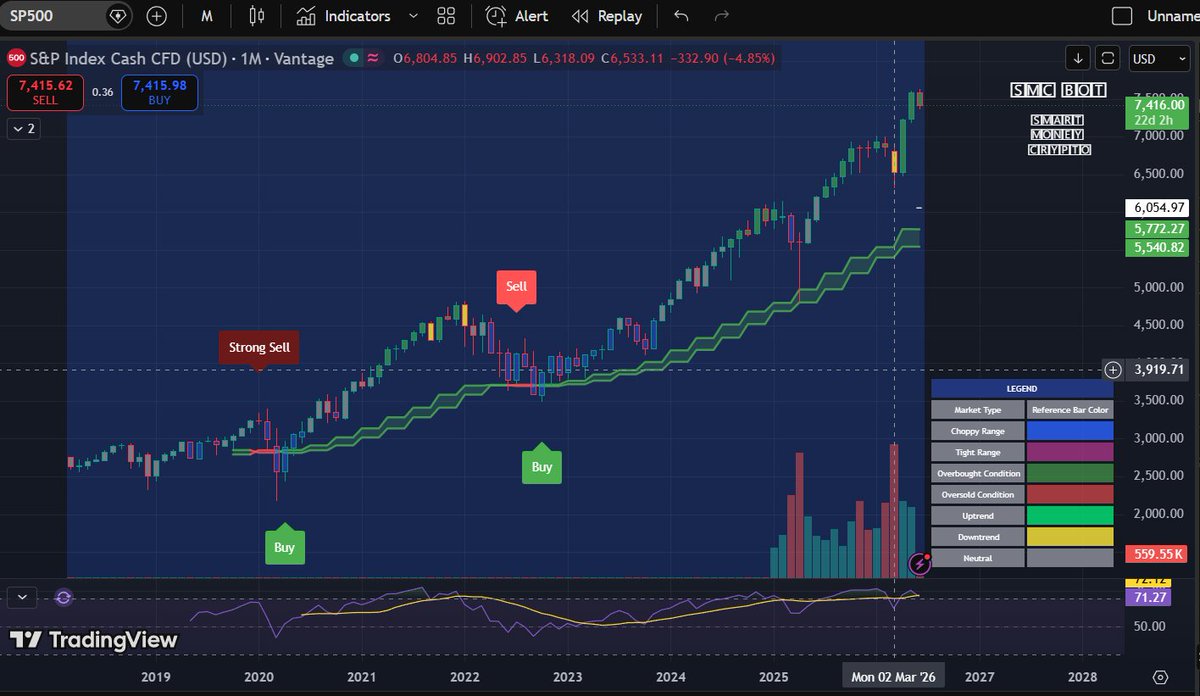Screen dimensions: 1200x696
Task: Click the green market status dot
Action: pos(353,58)
